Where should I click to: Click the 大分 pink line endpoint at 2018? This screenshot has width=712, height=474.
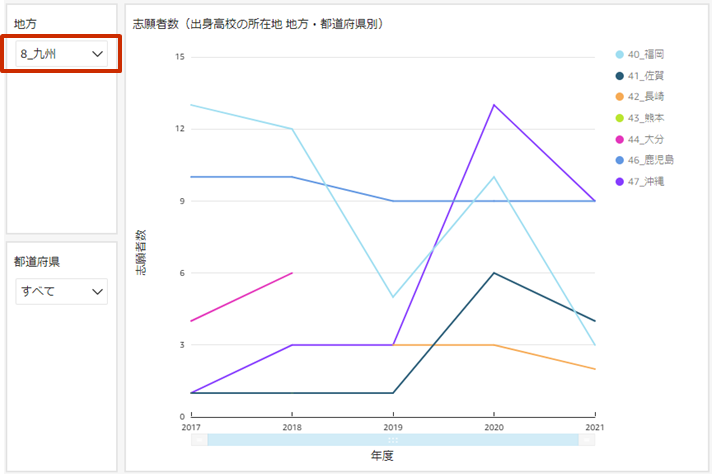pos(291,273)
